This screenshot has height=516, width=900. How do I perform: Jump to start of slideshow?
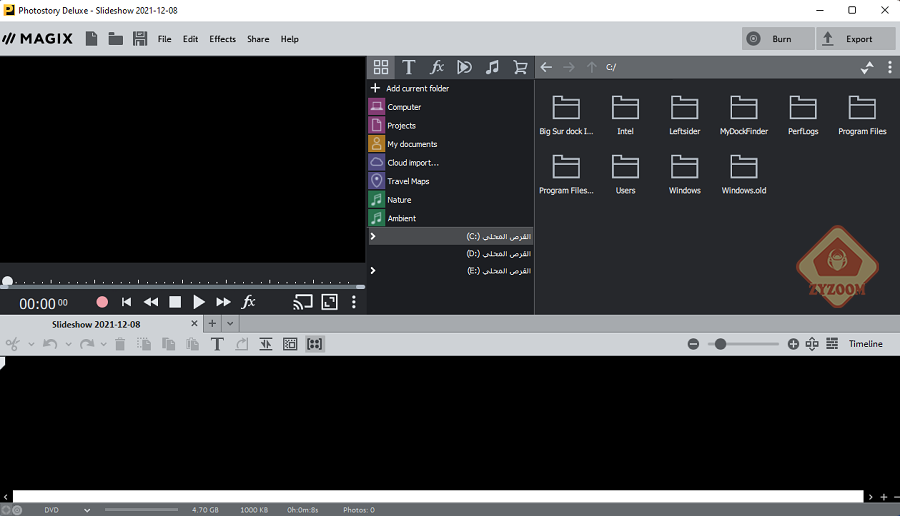click(126, 302)
